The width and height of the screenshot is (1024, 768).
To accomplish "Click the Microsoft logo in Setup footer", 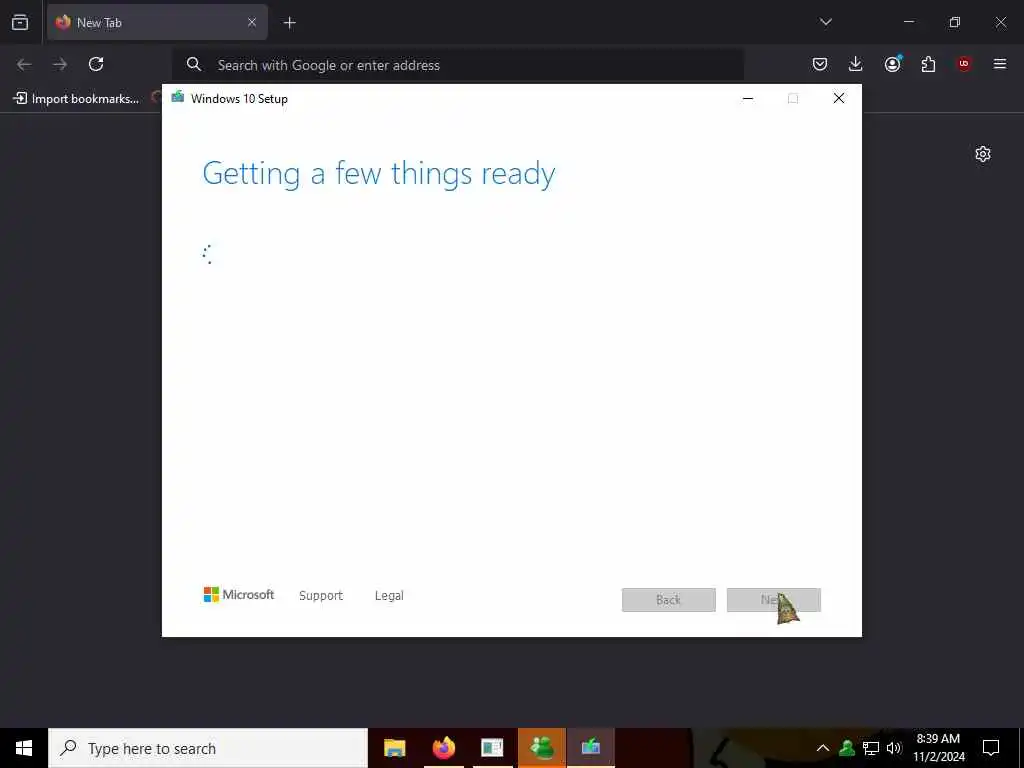I will click(x=239, y=594).
